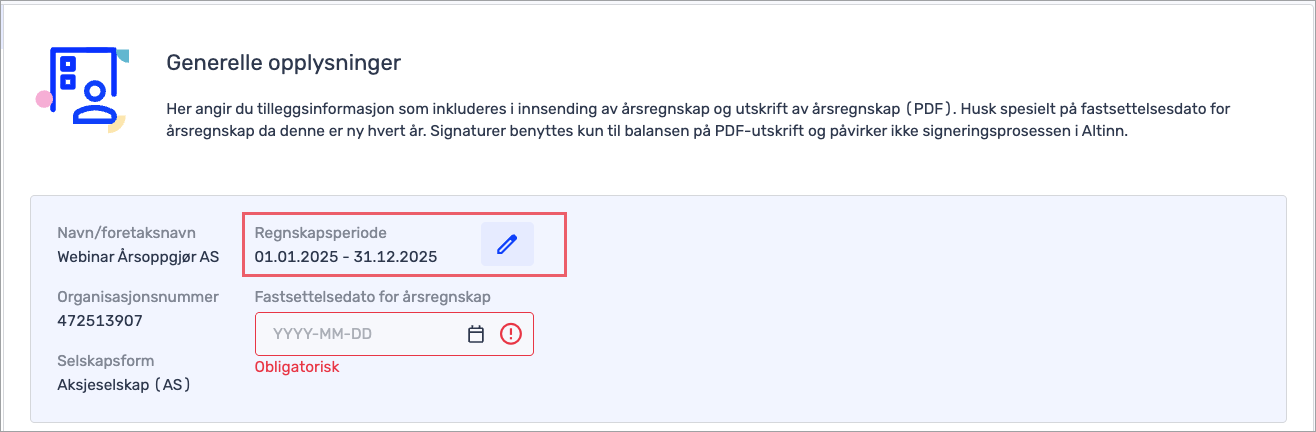Image resolution: width=1316 pixels, height=432 pixels.
Task: Click the yellow arc beneath the illustration
Action: click(x=116, y=126)
